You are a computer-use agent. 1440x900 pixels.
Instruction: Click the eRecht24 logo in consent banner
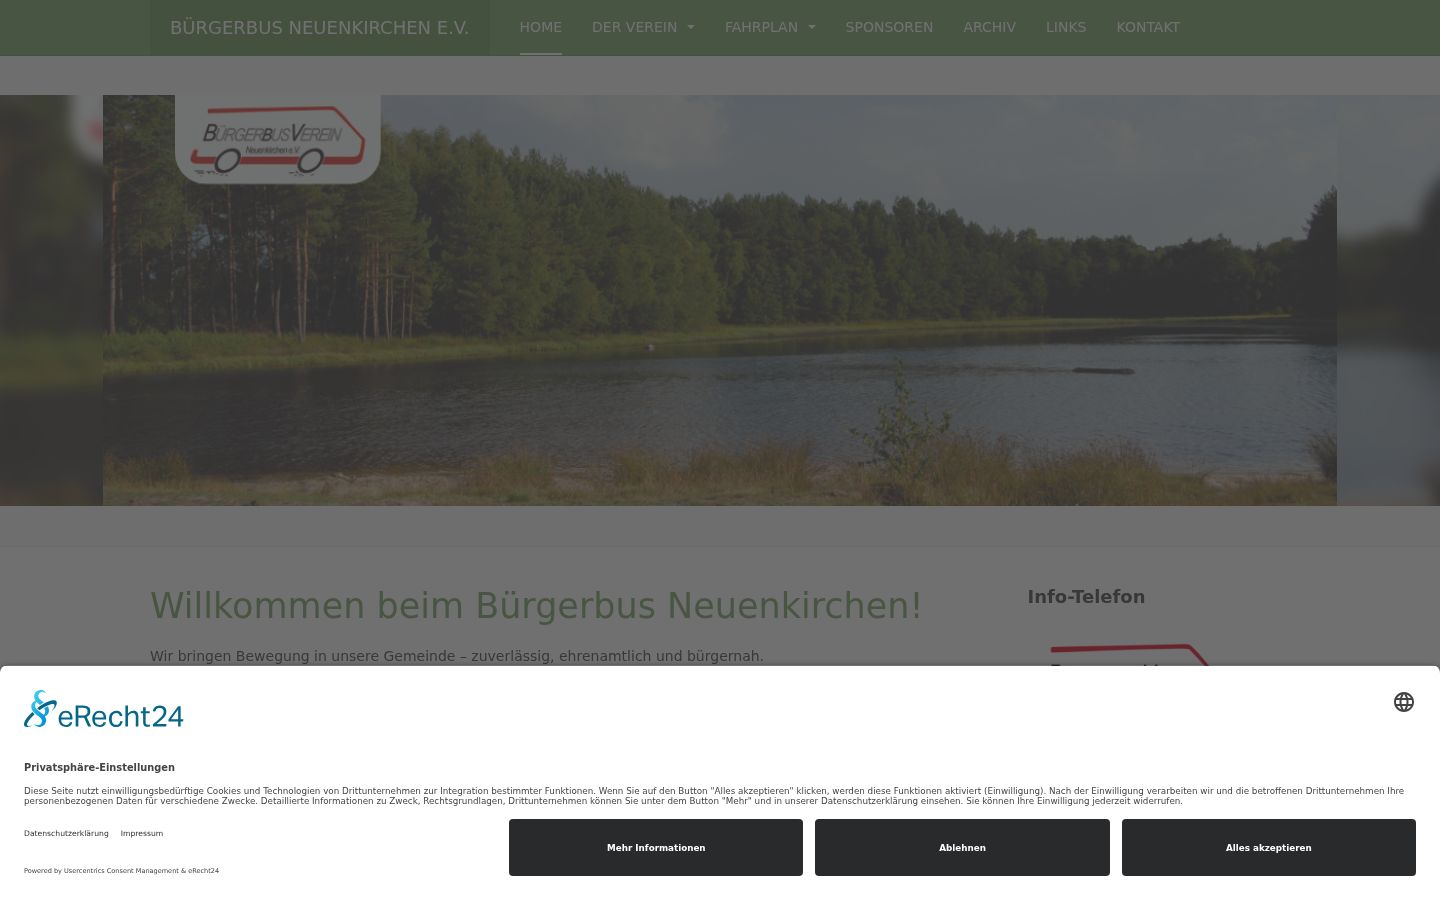[104, 709]
